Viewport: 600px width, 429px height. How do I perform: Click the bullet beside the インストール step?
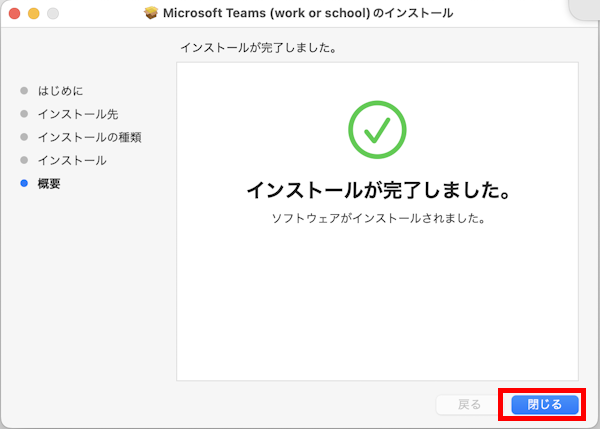pos(24,160)
